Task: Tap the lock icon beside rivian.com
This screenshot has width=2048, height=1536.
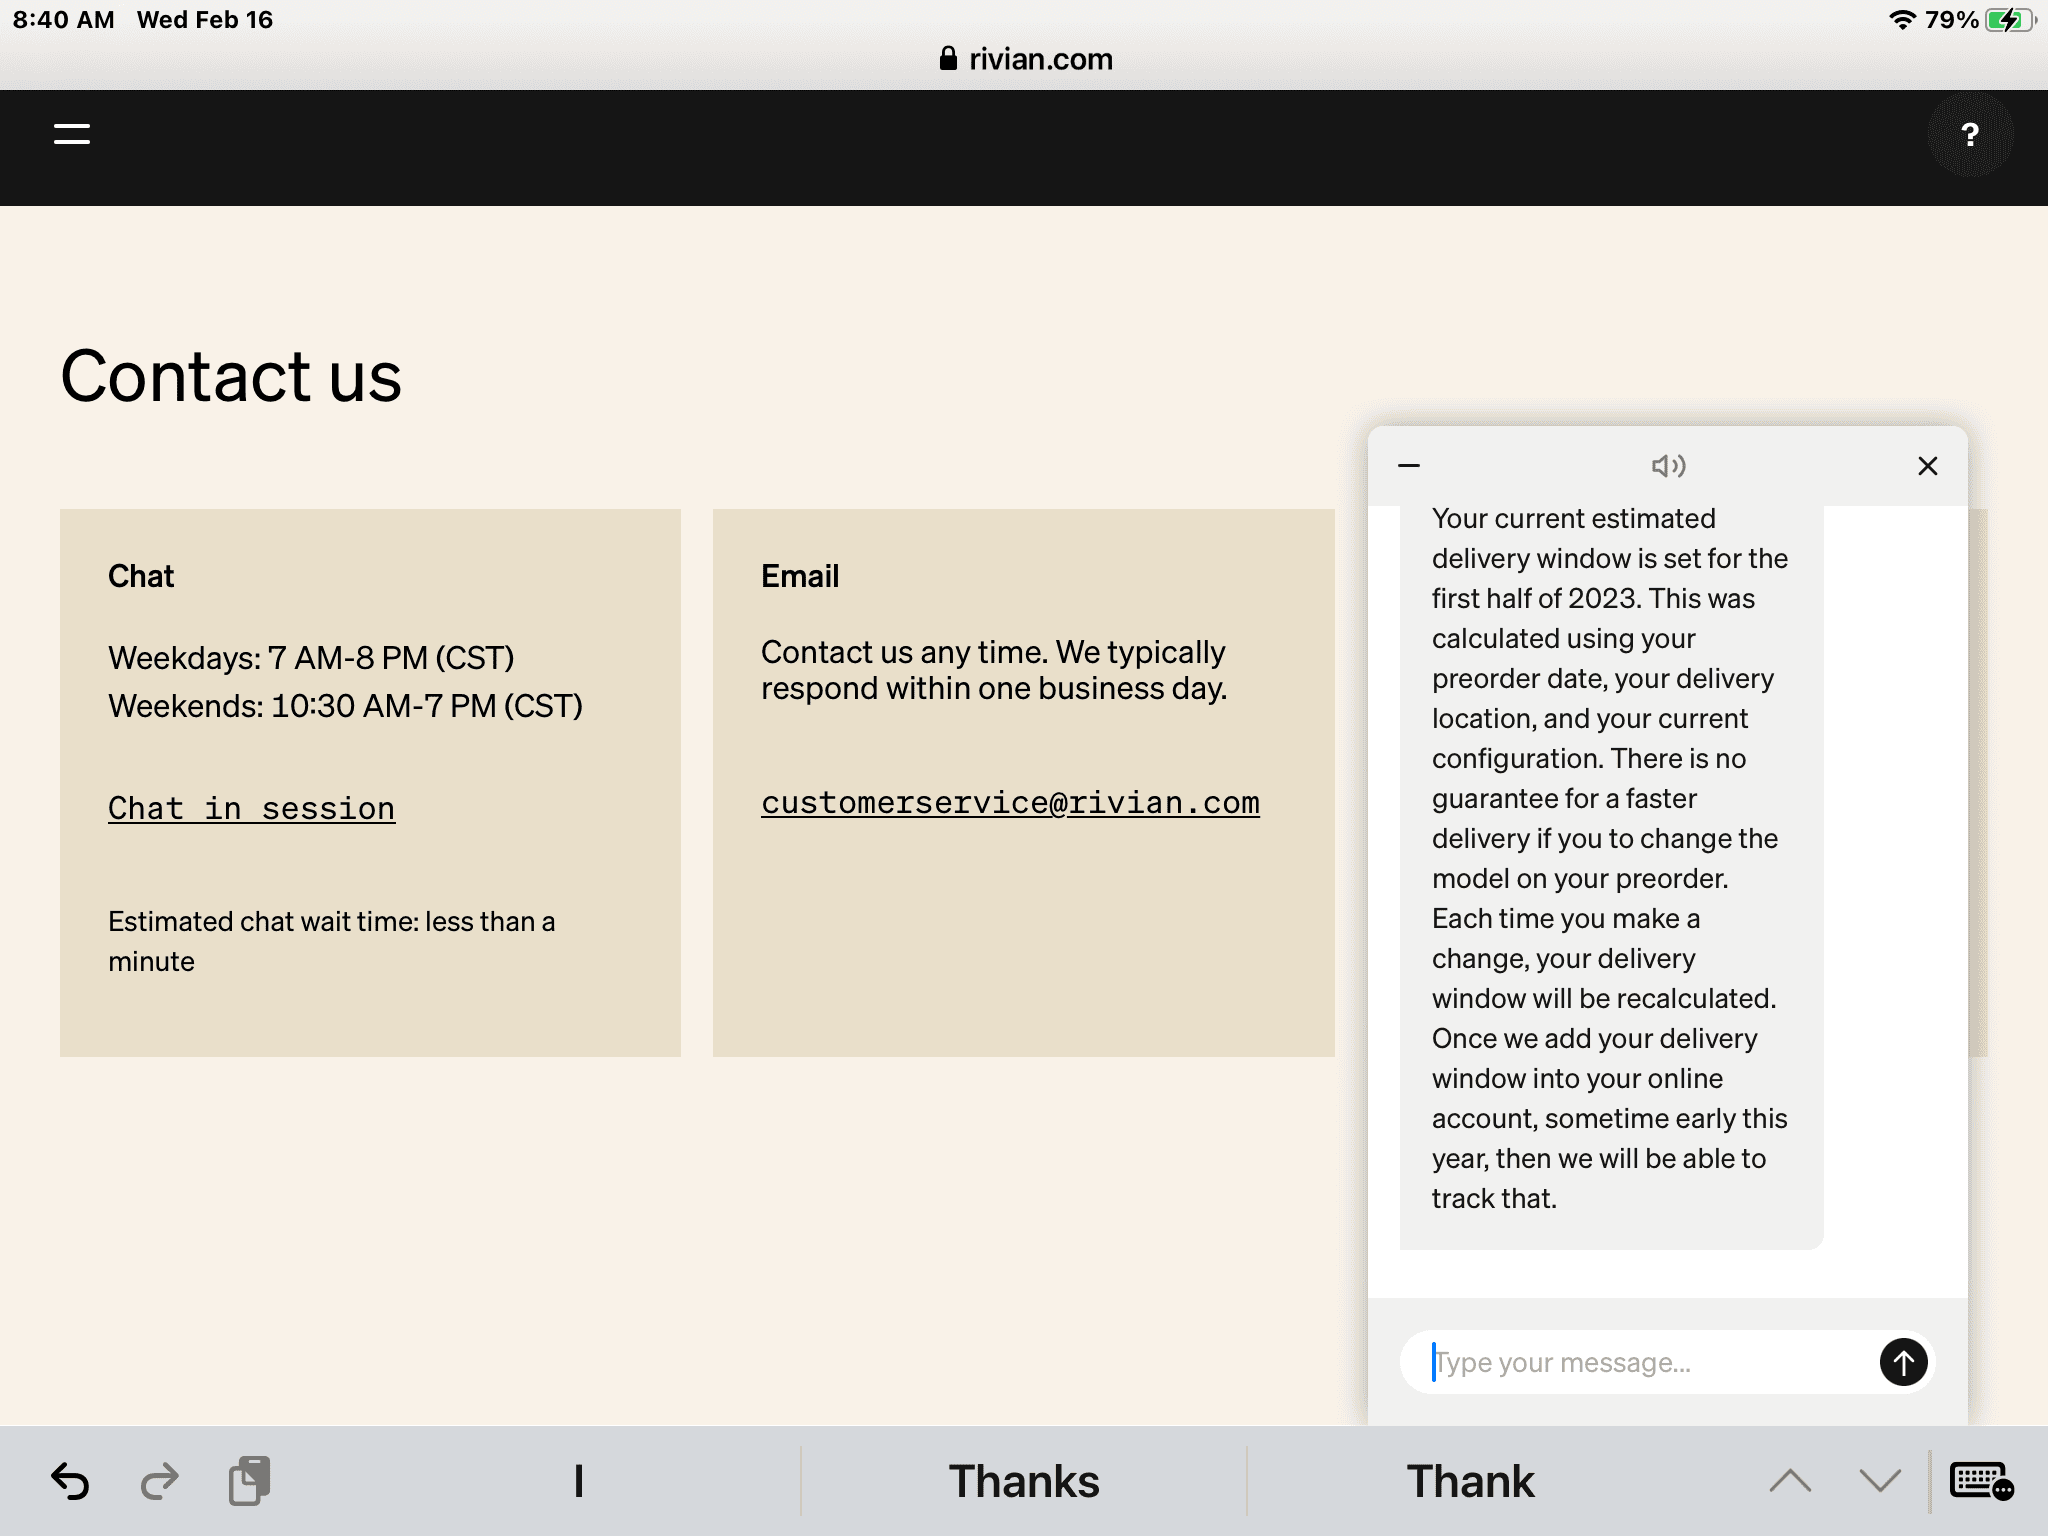Action: [948, 59]
